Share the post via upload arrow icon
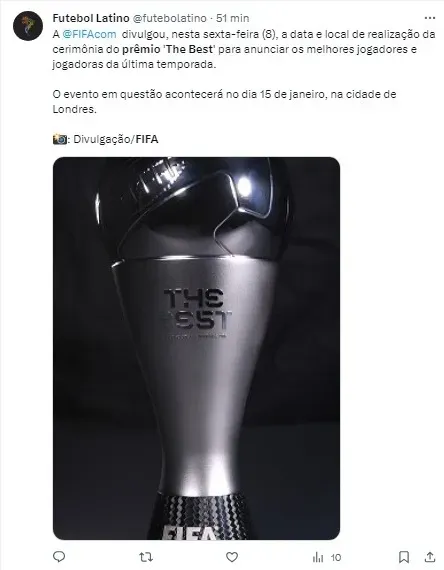This screenshot has height=570, width=444. (x=430, y=557)
